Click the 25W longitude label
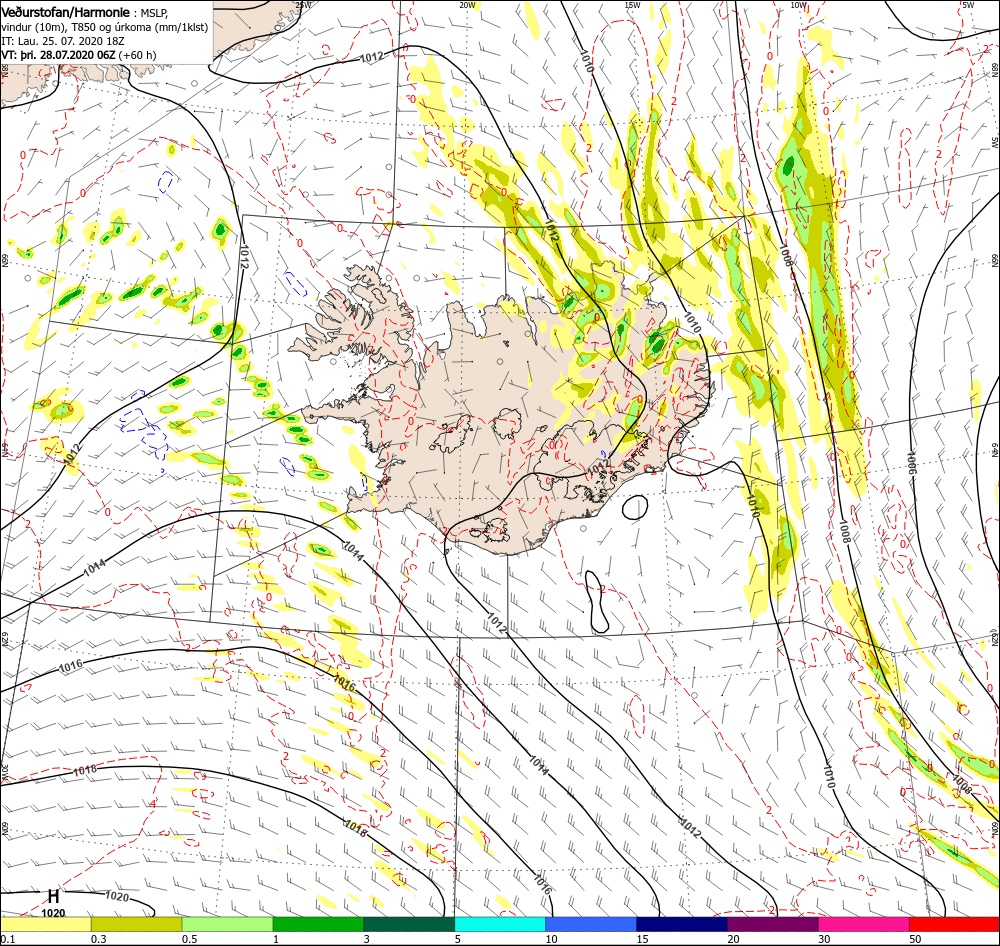1000x946 pixels. 304,4
